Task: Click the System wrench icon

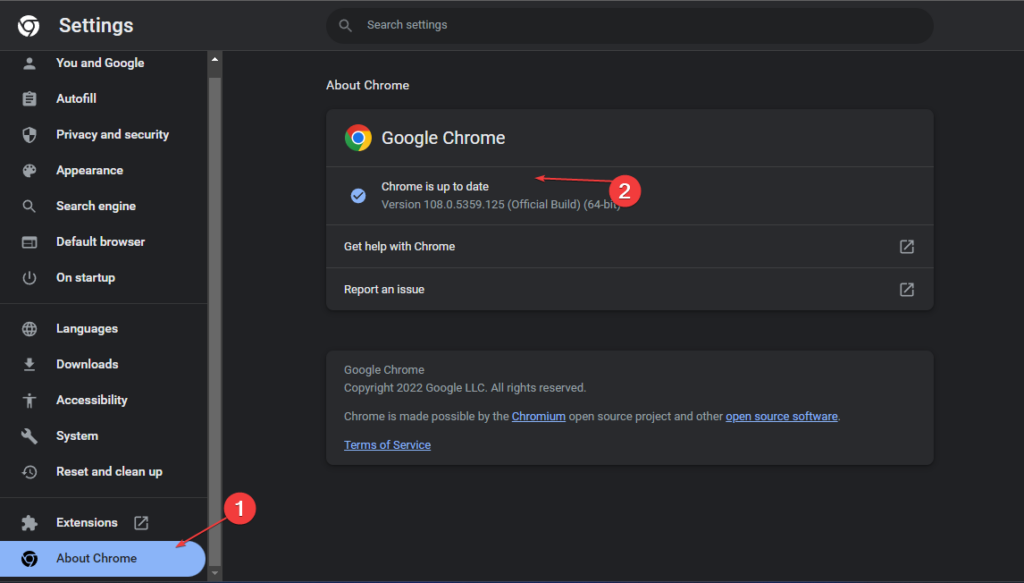Action: (x=29, y=436)
